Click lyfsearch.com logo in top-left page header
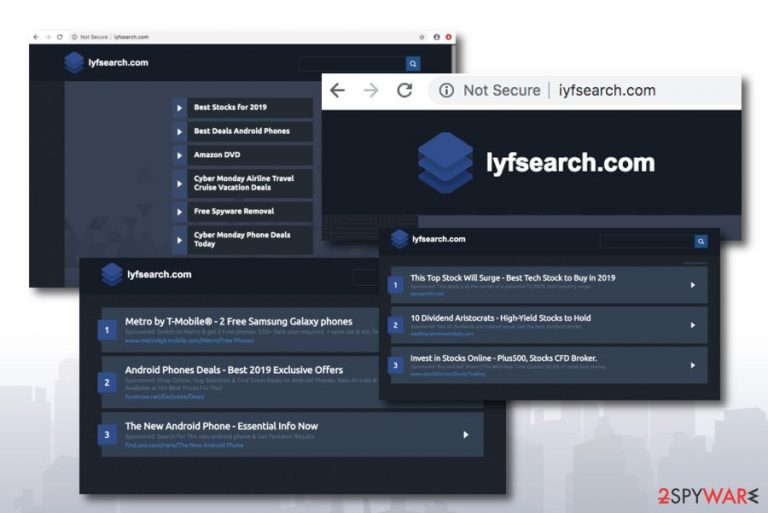 coord(106,63)
